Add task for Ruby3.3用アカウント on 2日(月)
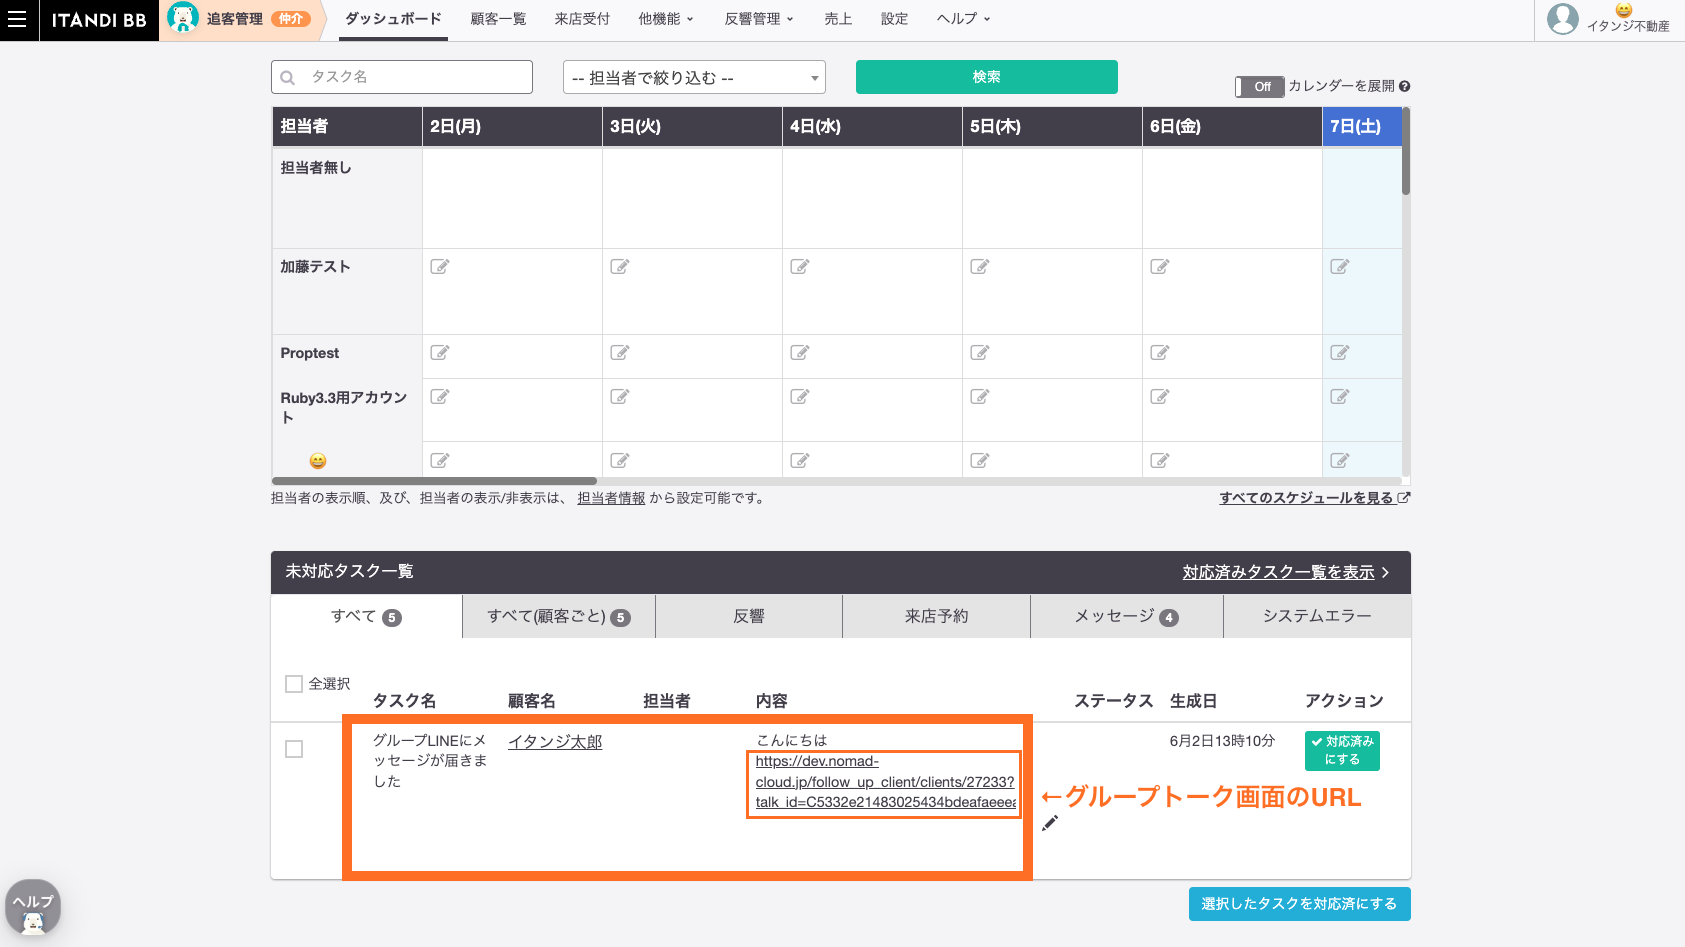1685x947 pixels. pos(440,397)
